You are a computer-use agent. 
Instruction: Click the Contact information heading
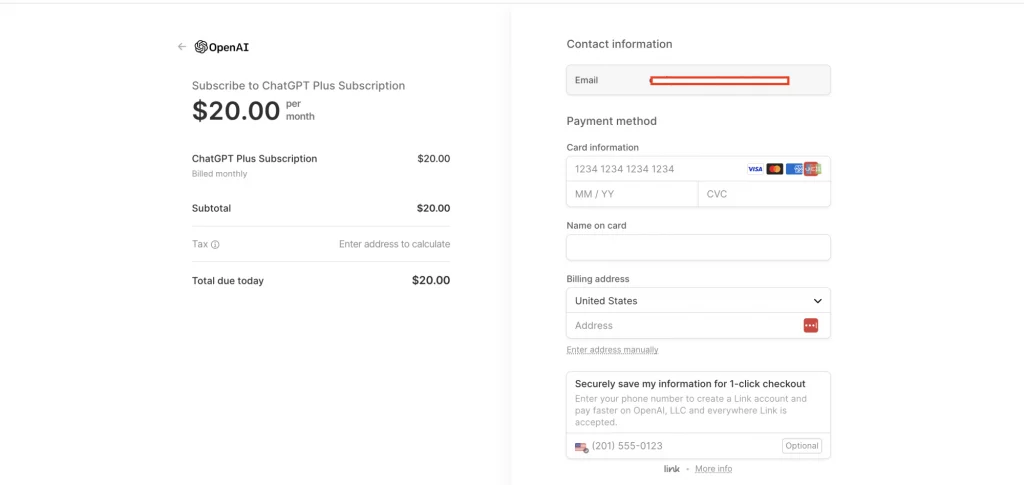(619, 44)
